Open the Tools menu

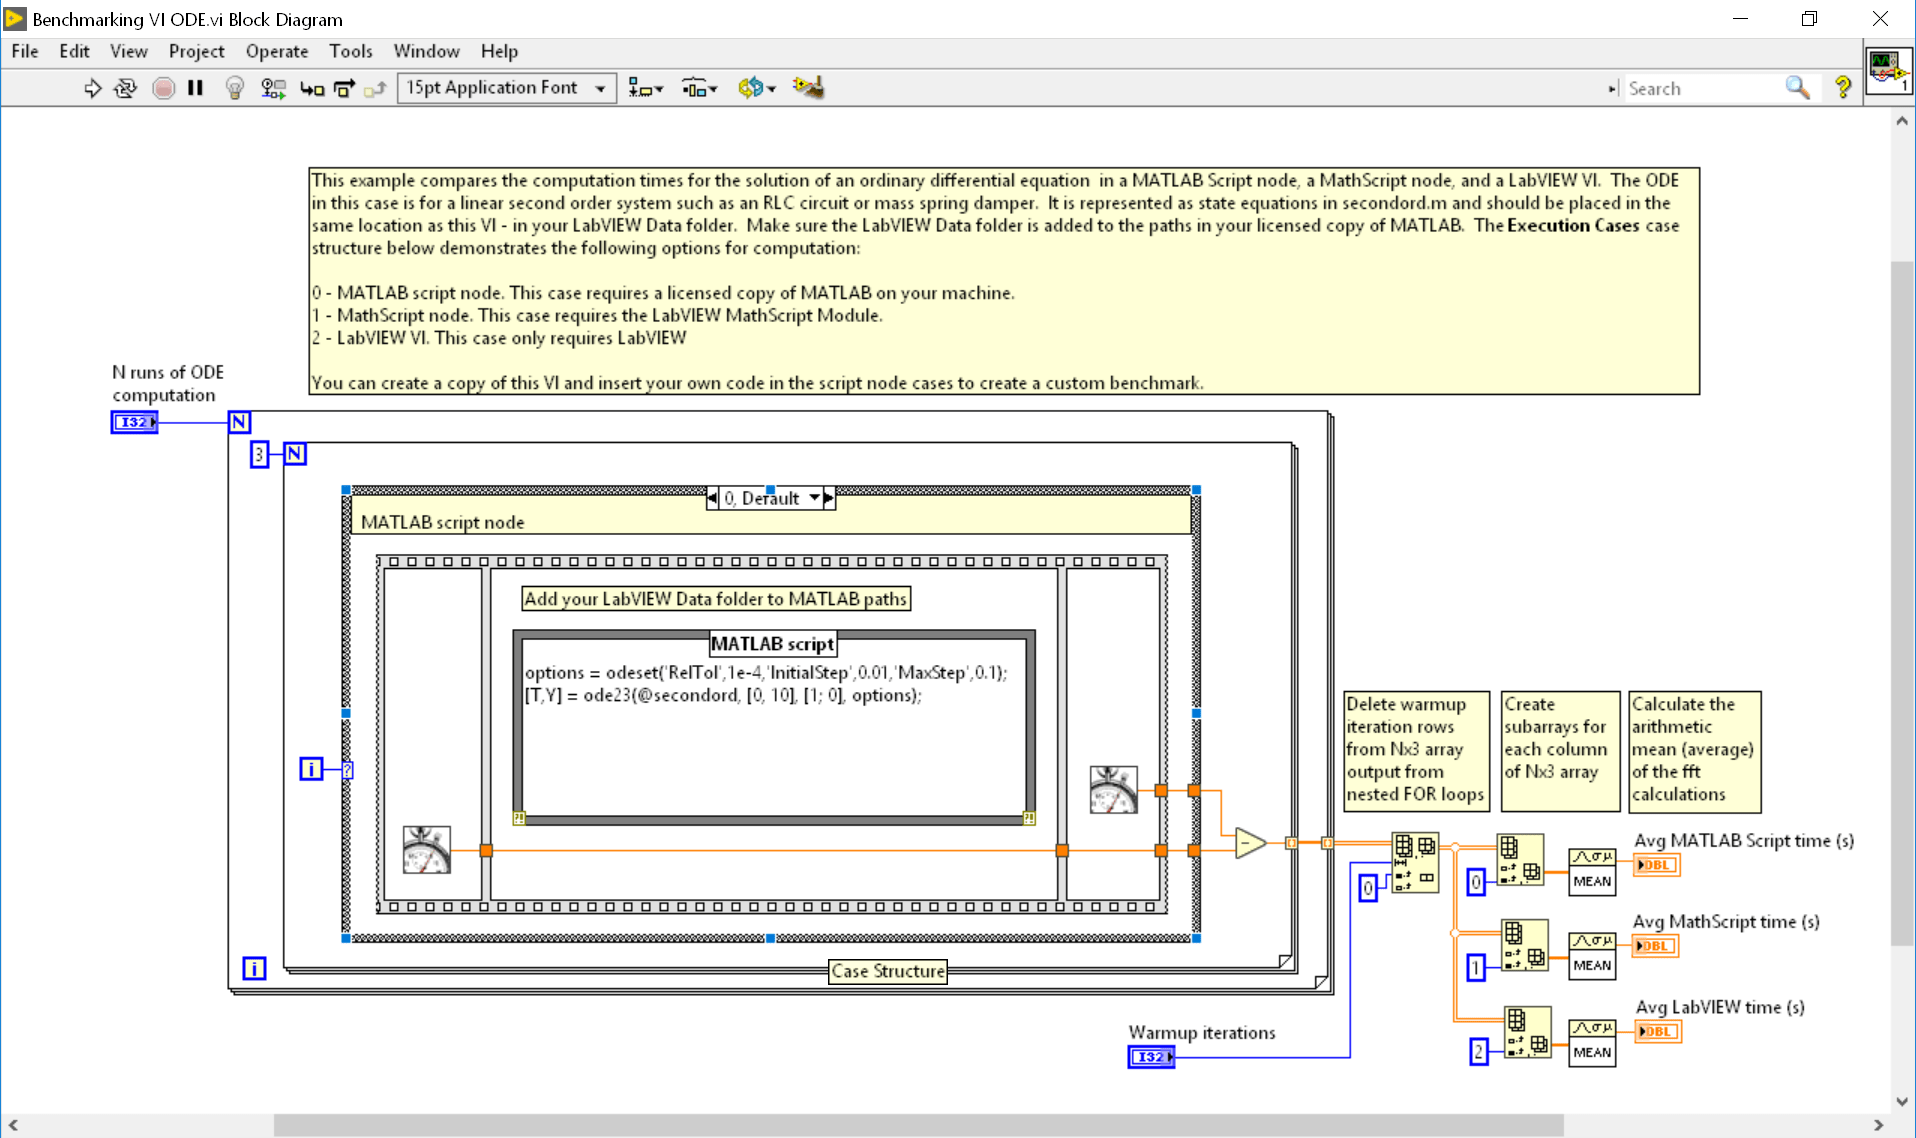click(350, 51)
